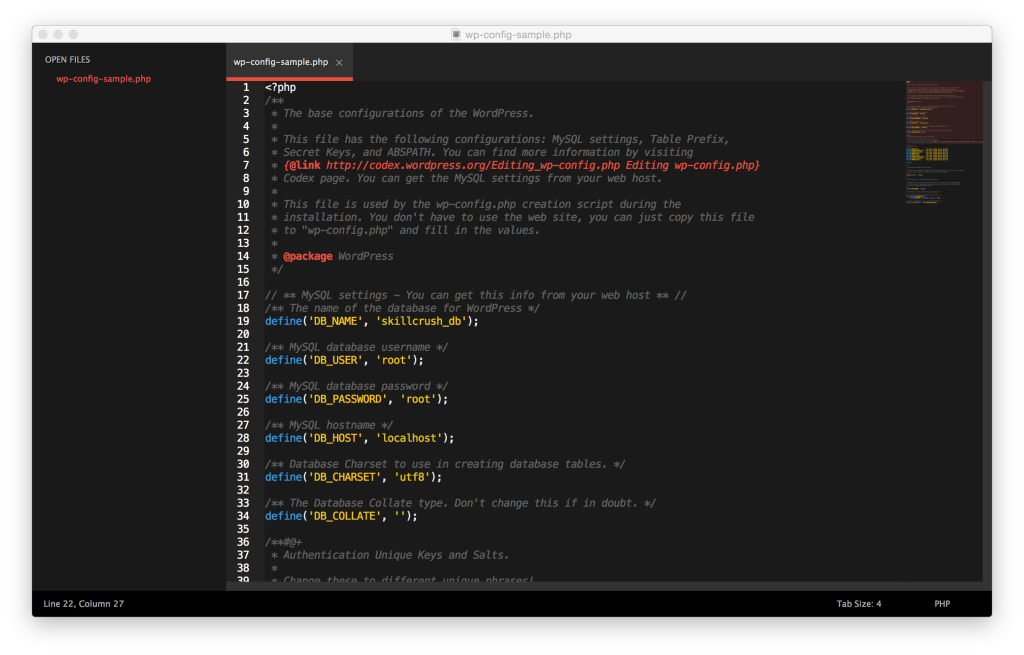Click the Database Charset comment on line 30

(x=445, y=464)
